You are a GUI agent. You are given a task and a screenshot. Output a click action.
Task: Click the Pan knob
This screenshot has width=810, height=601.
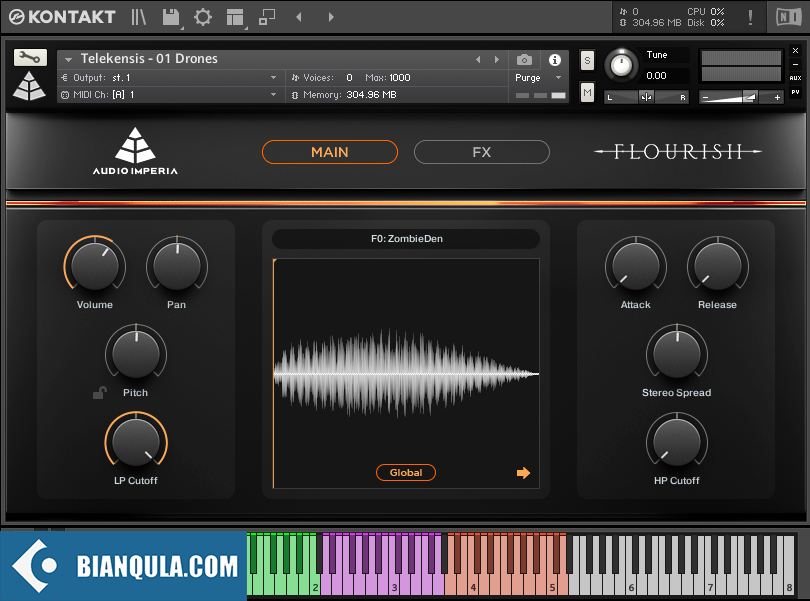[177, 266]
